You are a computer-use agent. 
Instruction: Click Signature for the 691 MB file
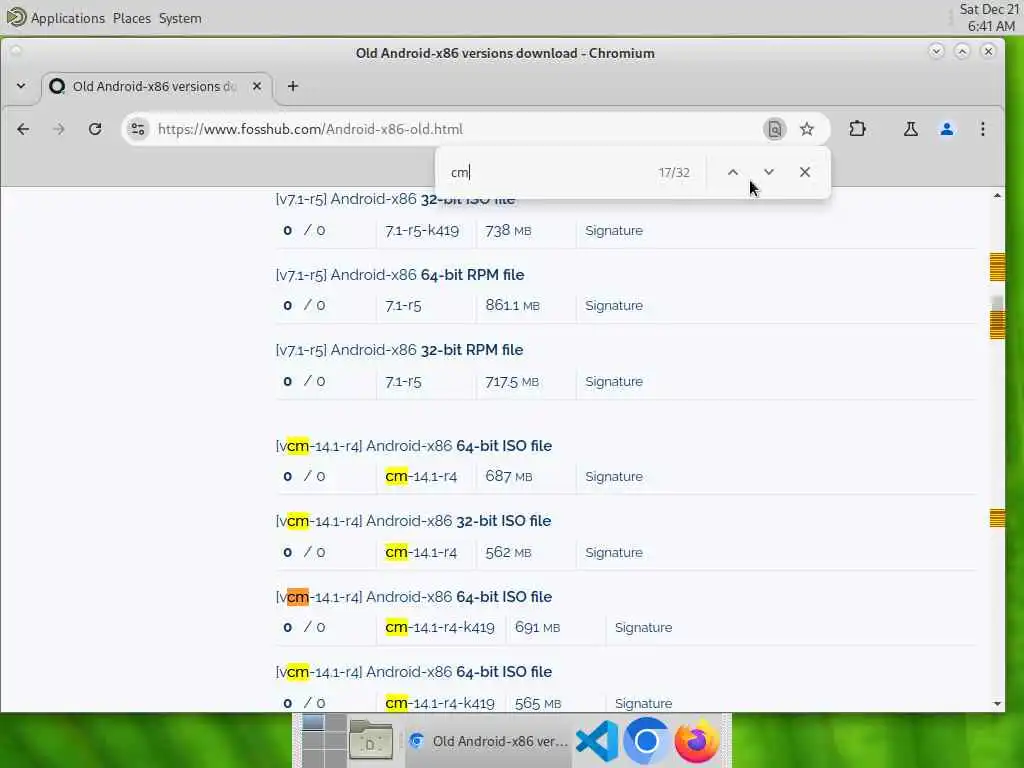pyautogui.click(x=643, y=628)
